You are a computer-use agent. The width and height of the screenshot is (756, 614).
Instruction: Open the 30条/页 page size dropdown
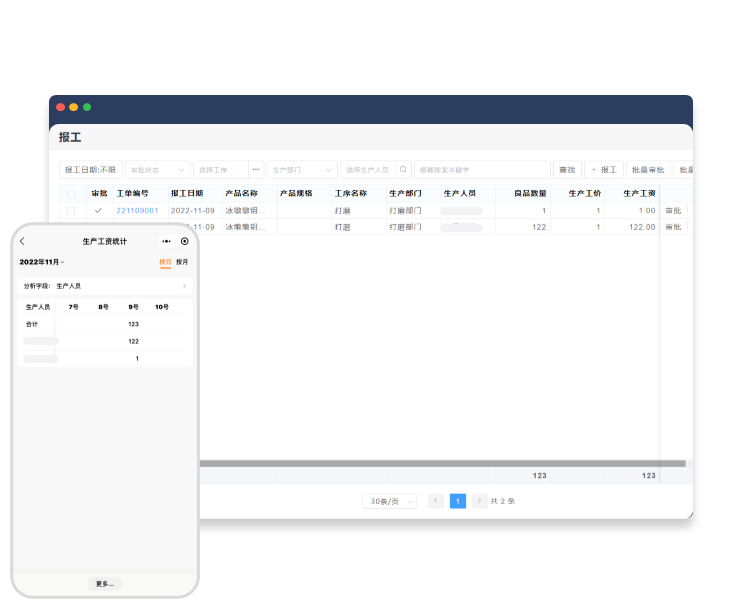point(390,501)
